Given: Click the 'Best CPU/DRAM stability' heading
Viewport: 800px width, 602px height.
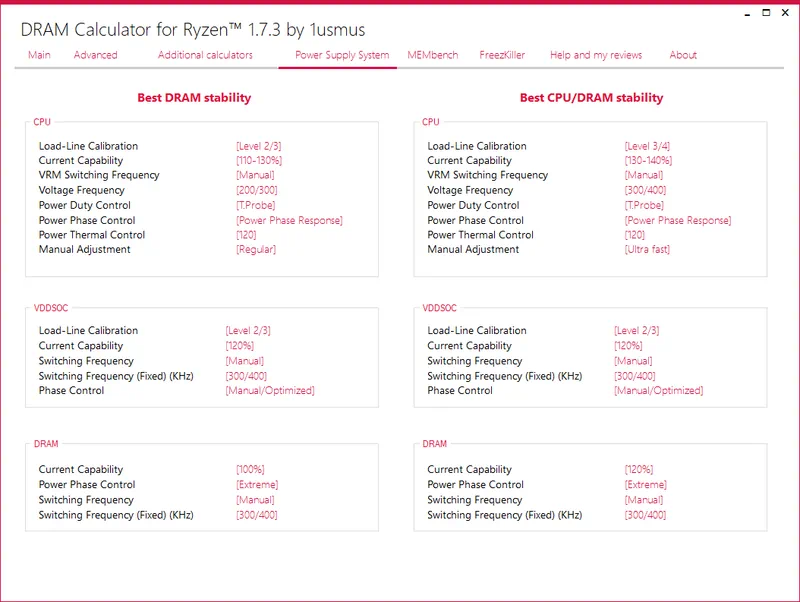Looking at the screenshot, I should tap(591, 97).
